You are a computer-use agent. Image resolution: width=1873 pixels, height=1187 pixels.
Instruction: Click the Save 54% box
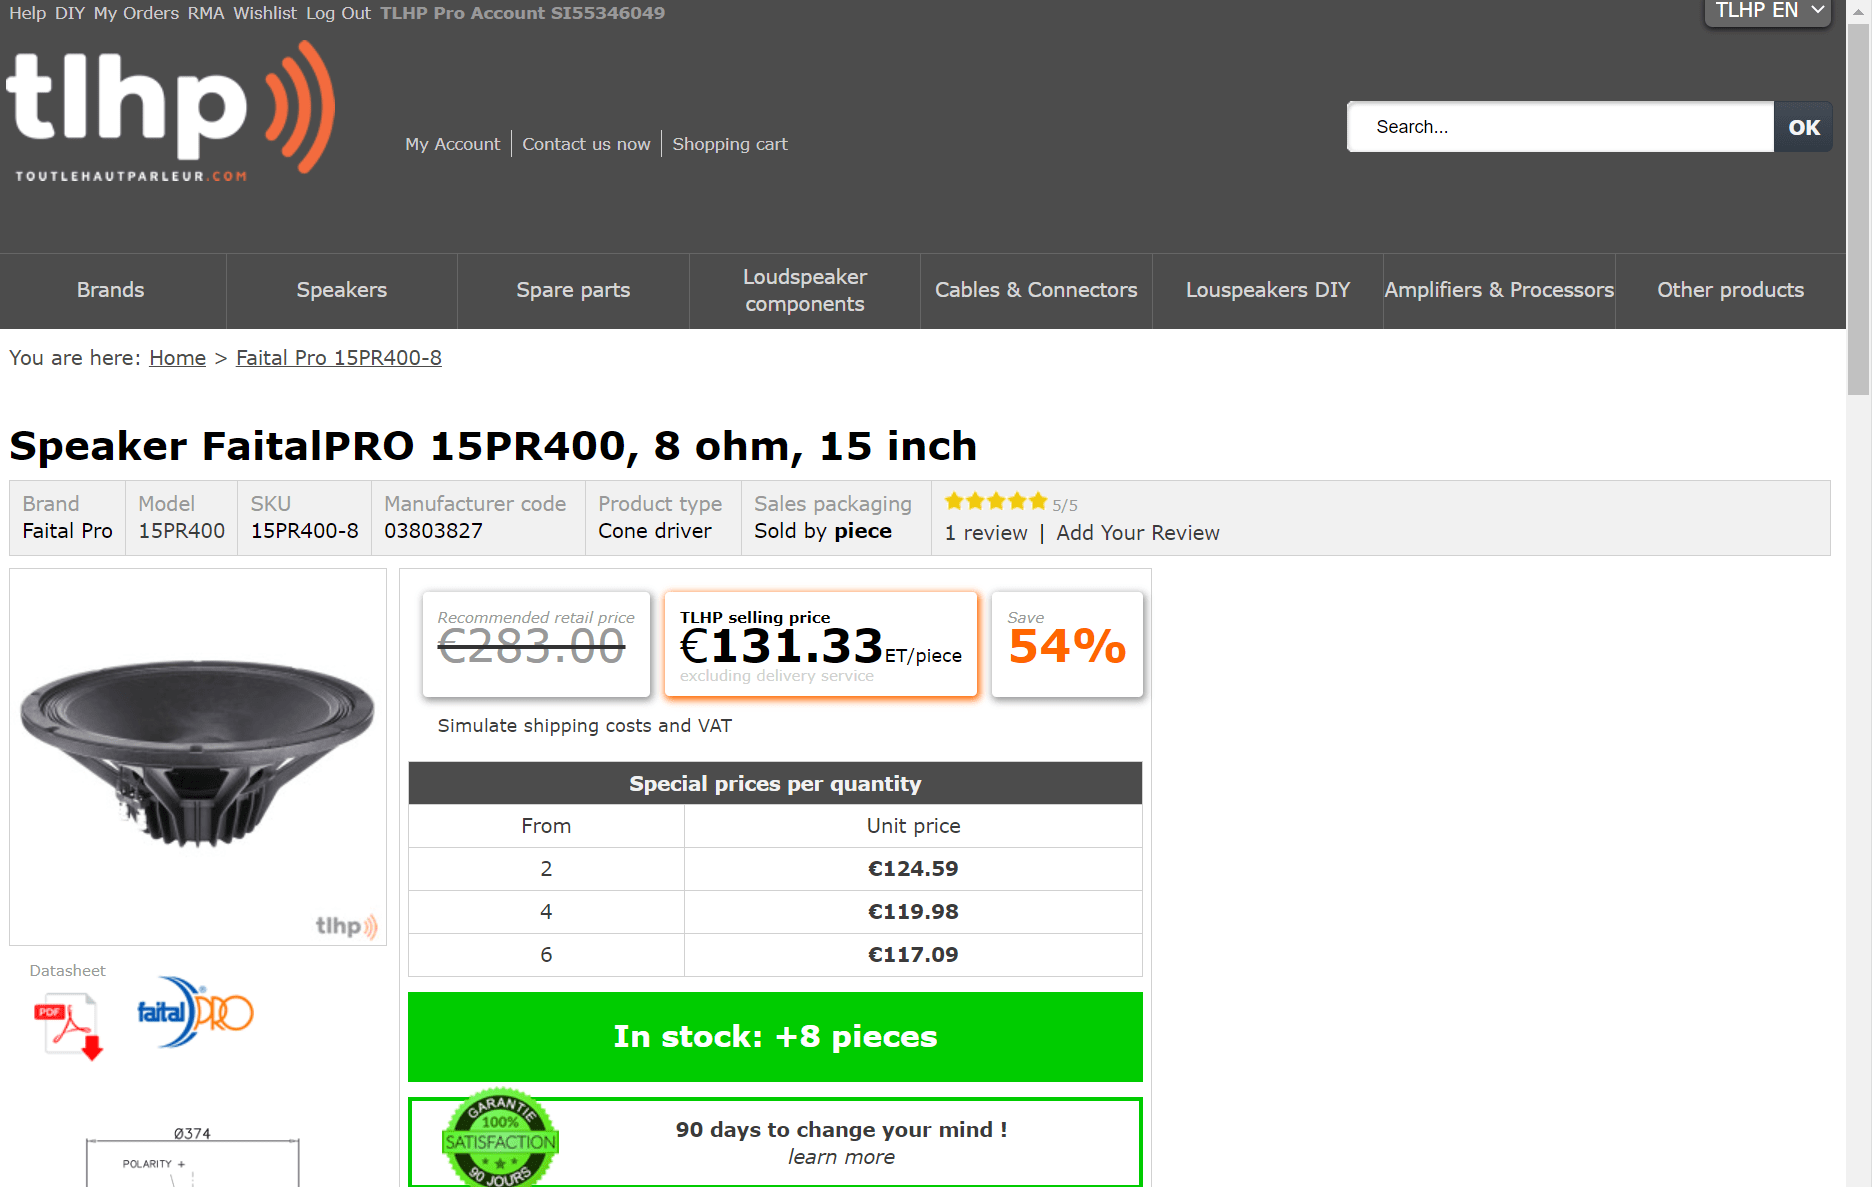click(x=1067, y=645)
